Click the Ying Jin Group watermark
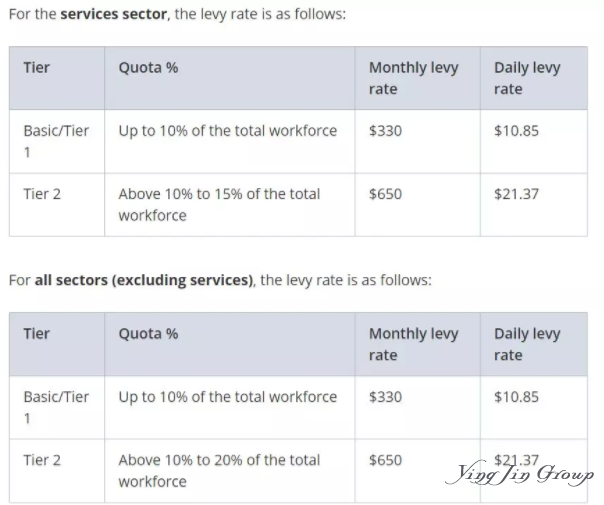The height and width of the screenshot is (505, 604). (x=520, y=473)
